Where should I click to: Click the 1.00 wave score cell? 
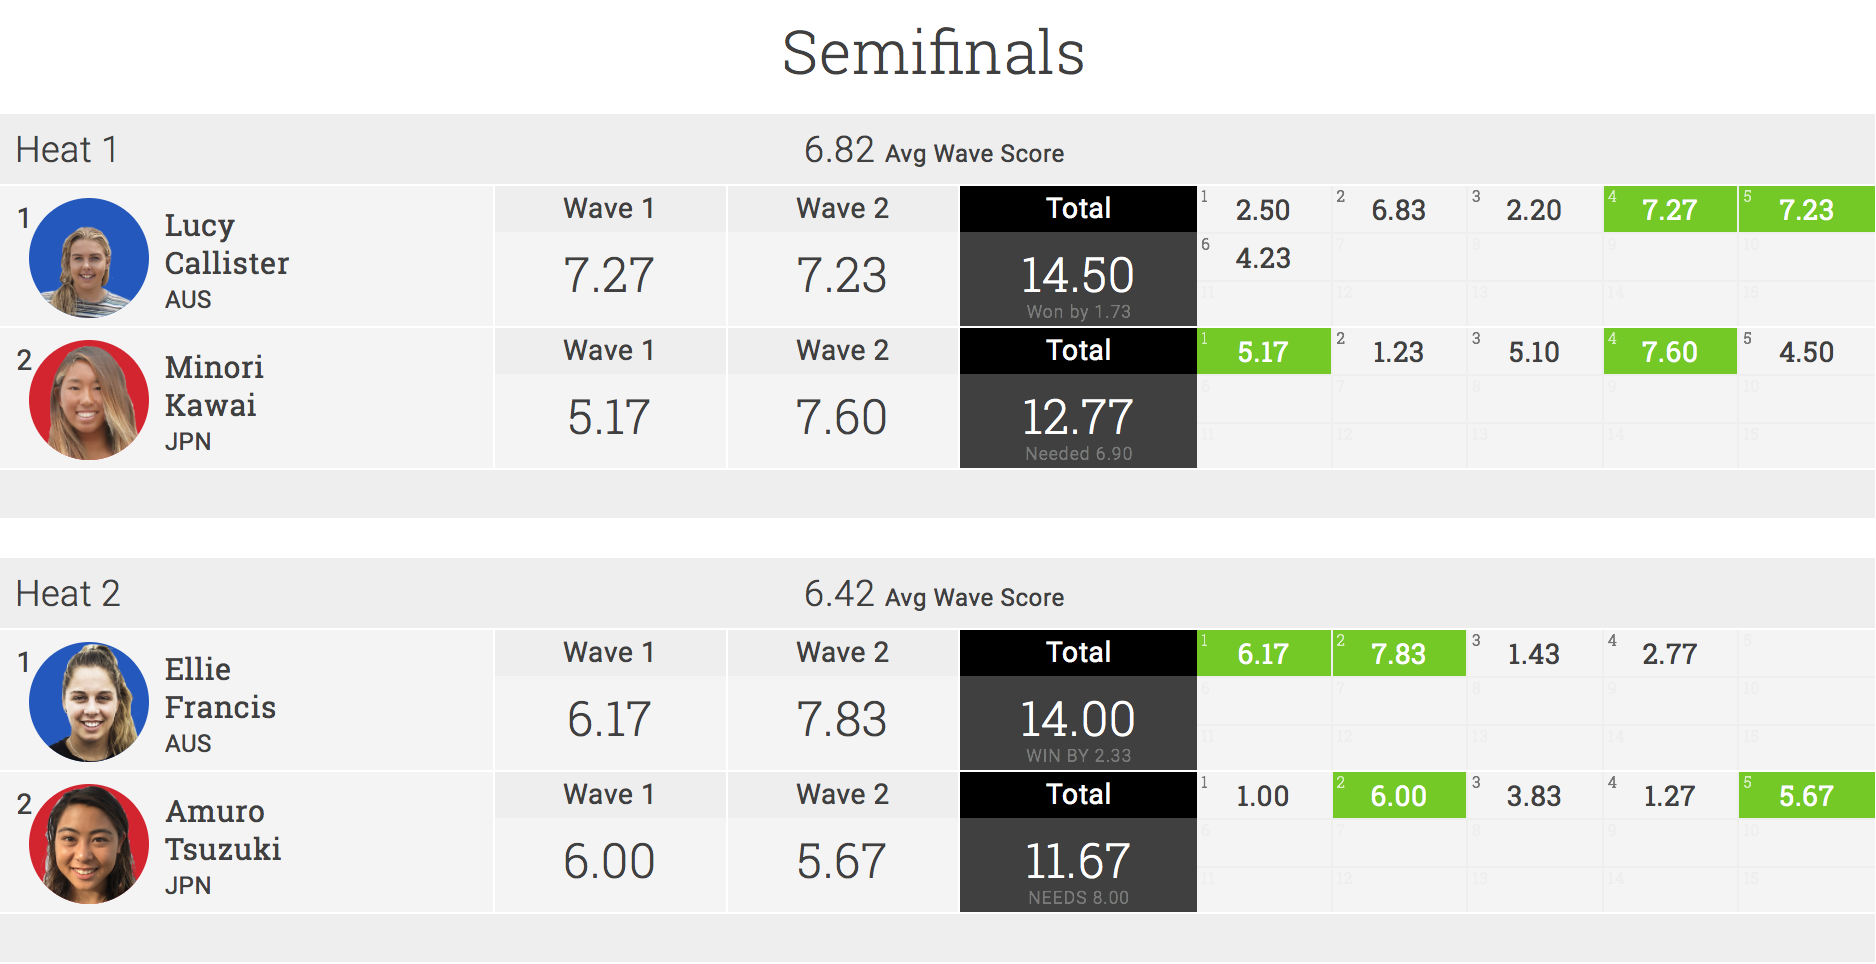click(x=1263, y=796)
